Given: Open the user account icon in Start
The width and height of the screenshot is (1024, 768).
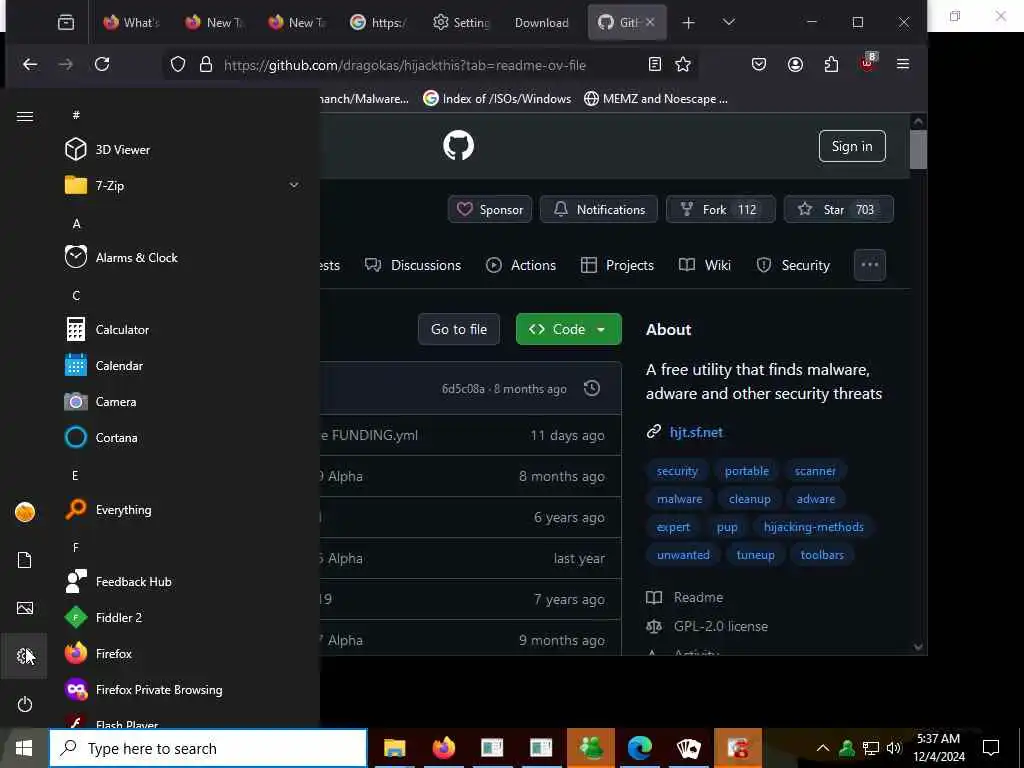Looking at the screenshot, I should [25, 512].
